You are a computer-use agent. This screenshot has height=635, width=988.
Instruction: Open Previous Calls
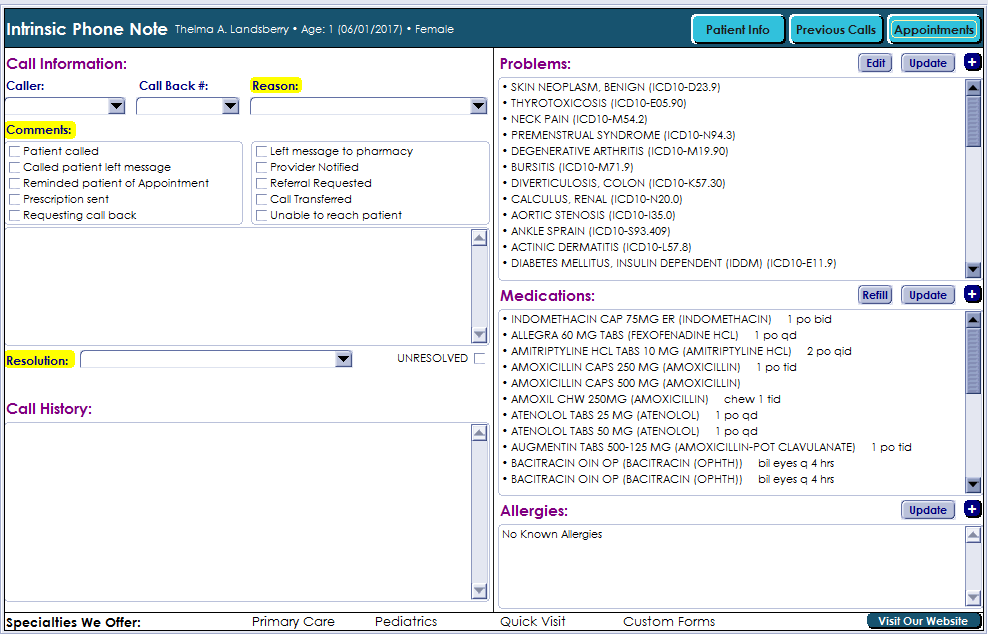(x=836, y=29)
